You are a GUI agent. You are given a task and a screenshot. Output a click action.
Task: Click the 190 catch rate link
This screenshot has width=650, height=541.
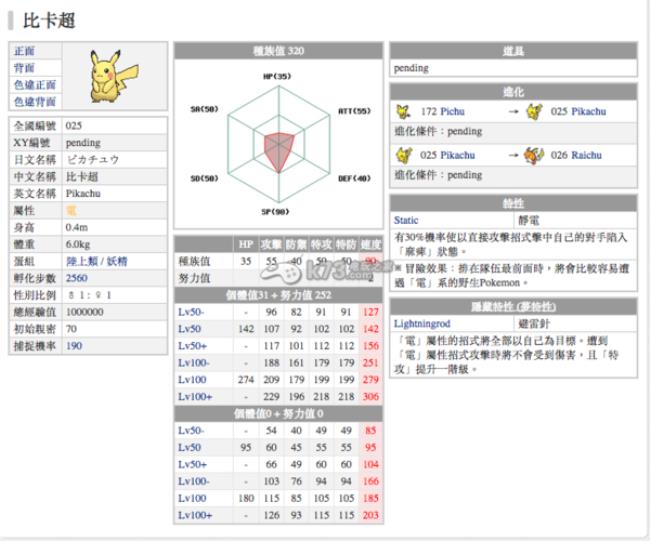(74, 346)
